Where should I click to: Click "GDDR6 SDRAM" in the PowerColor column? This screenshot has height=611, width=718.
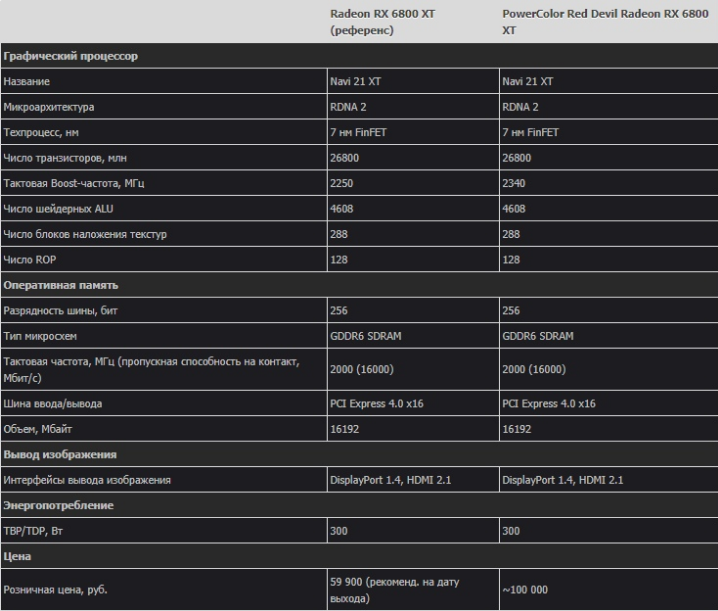[538, 336]
